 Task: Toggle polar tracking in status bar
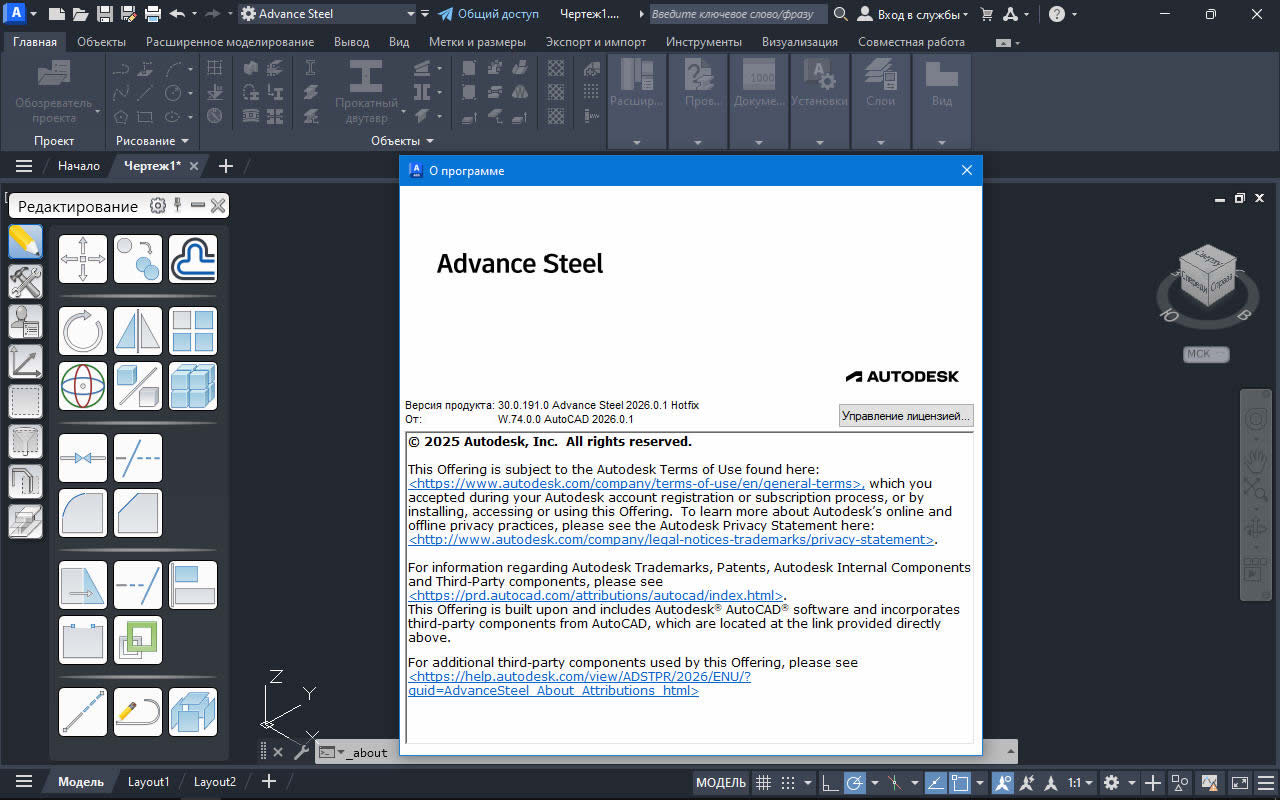coord(856,782)
